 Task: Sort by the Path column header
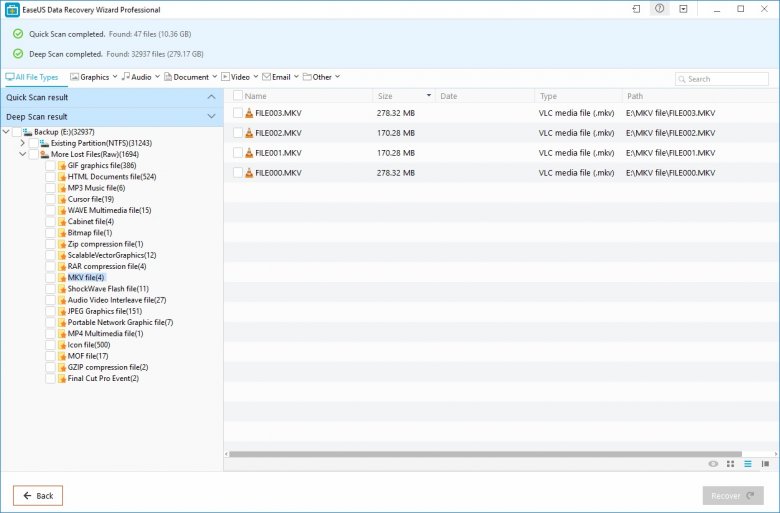[x=699, y=96]
